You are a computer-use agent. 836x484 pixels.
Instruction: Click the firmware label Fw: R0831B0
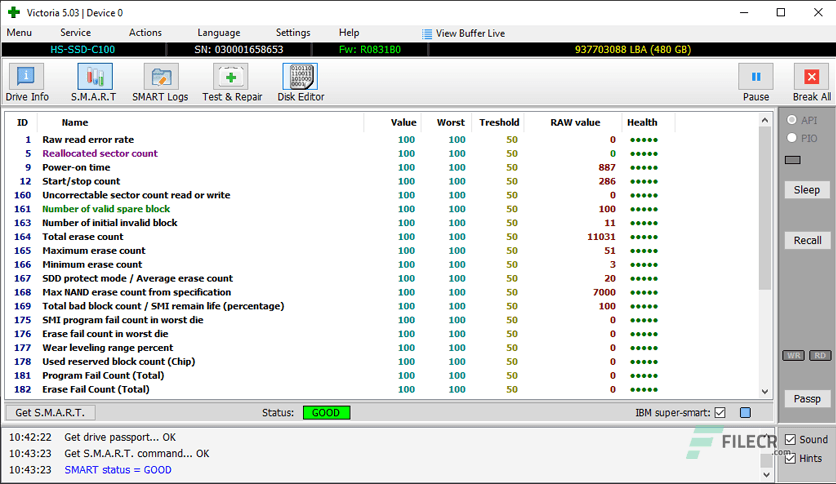[x=369, y=50]
